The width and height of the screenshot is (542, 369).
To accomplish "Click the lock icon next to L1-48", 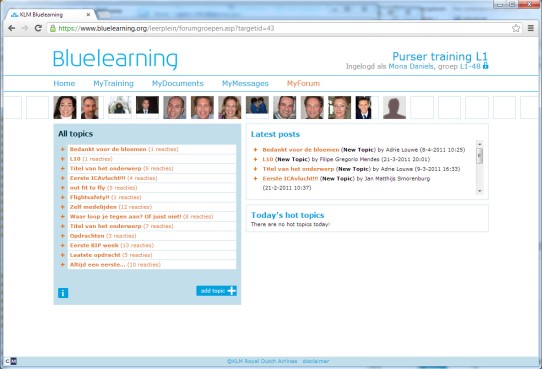I will coord(485,65).
